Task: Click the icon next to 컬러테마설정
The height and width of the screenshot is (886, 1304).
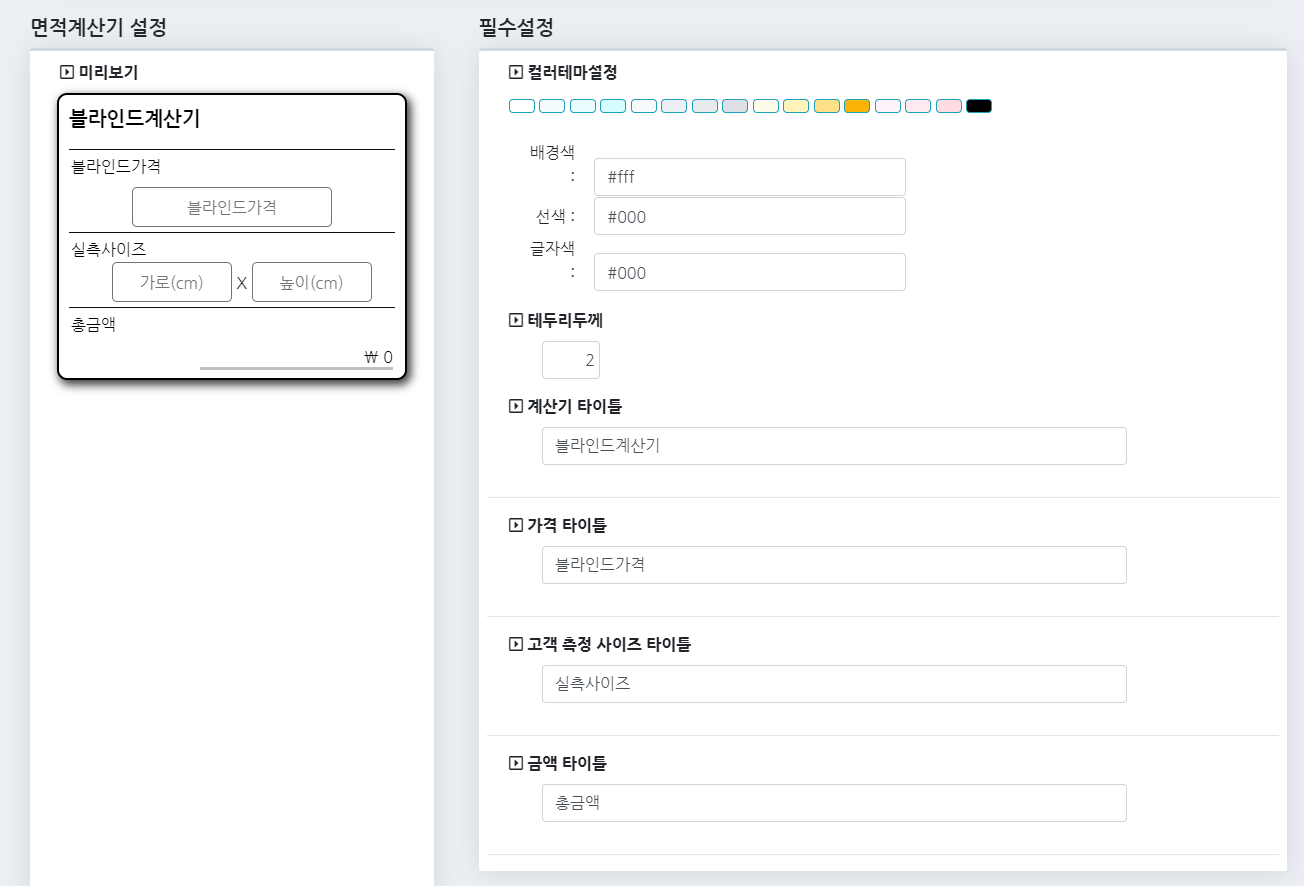Action: [x=516, y=72]
